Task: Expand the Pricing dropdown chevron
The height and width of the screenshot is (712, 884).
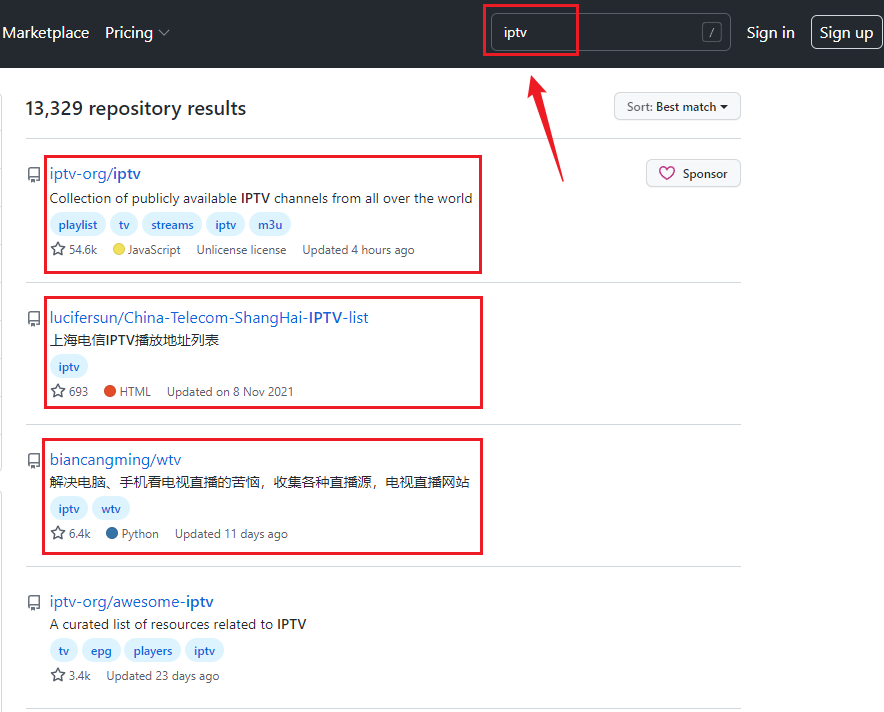Action: pyautogui.click(x=164, y=32)
